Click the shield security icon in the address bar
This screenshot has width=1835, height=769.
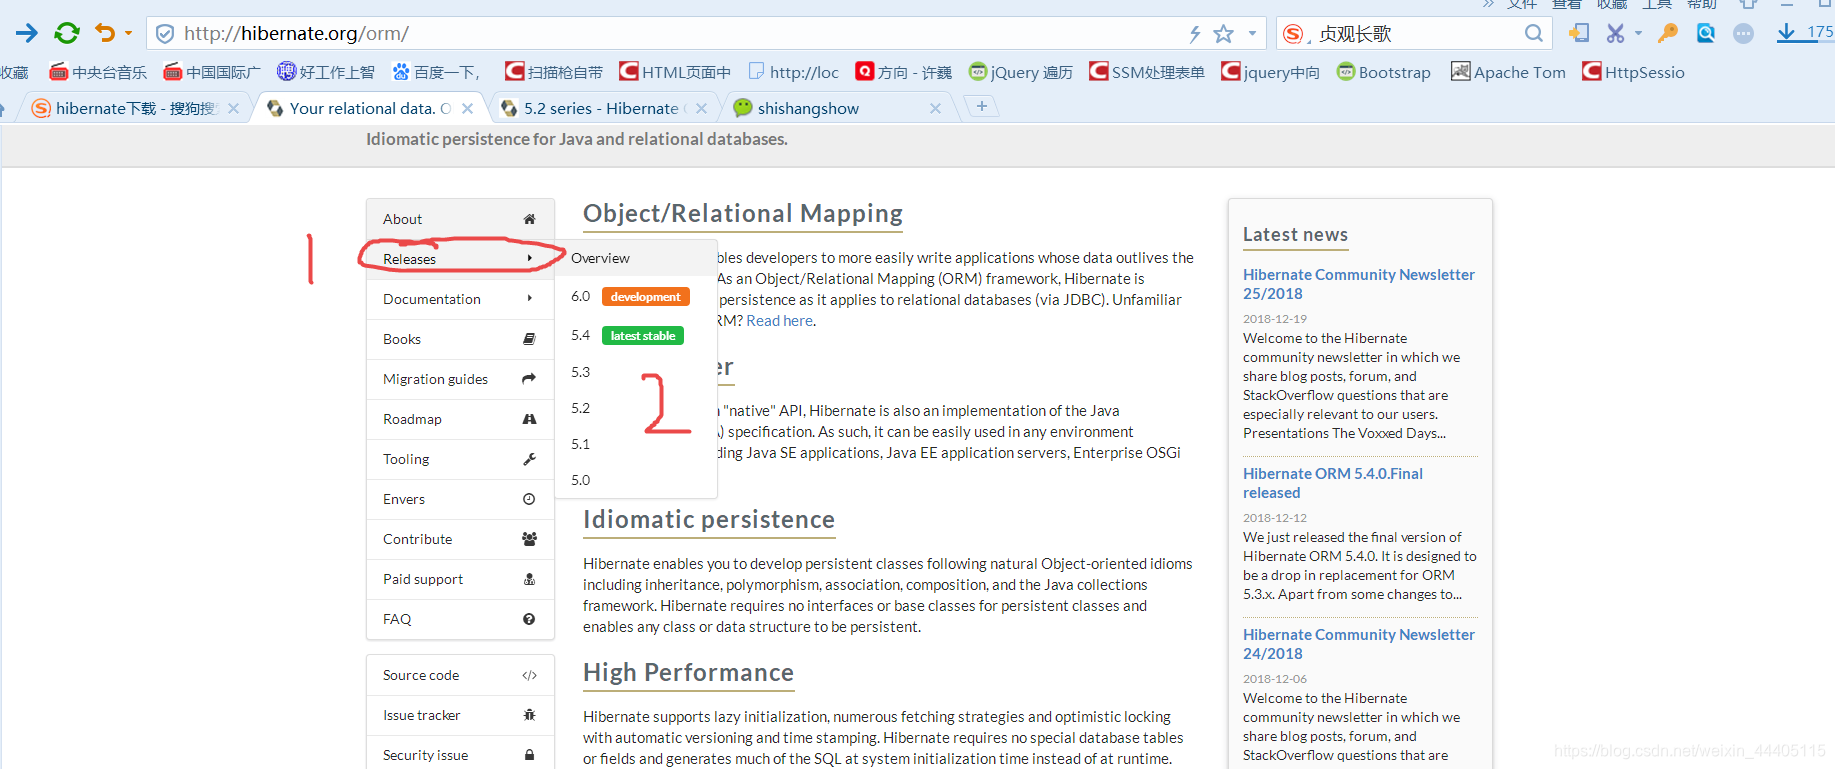[165, 34]
